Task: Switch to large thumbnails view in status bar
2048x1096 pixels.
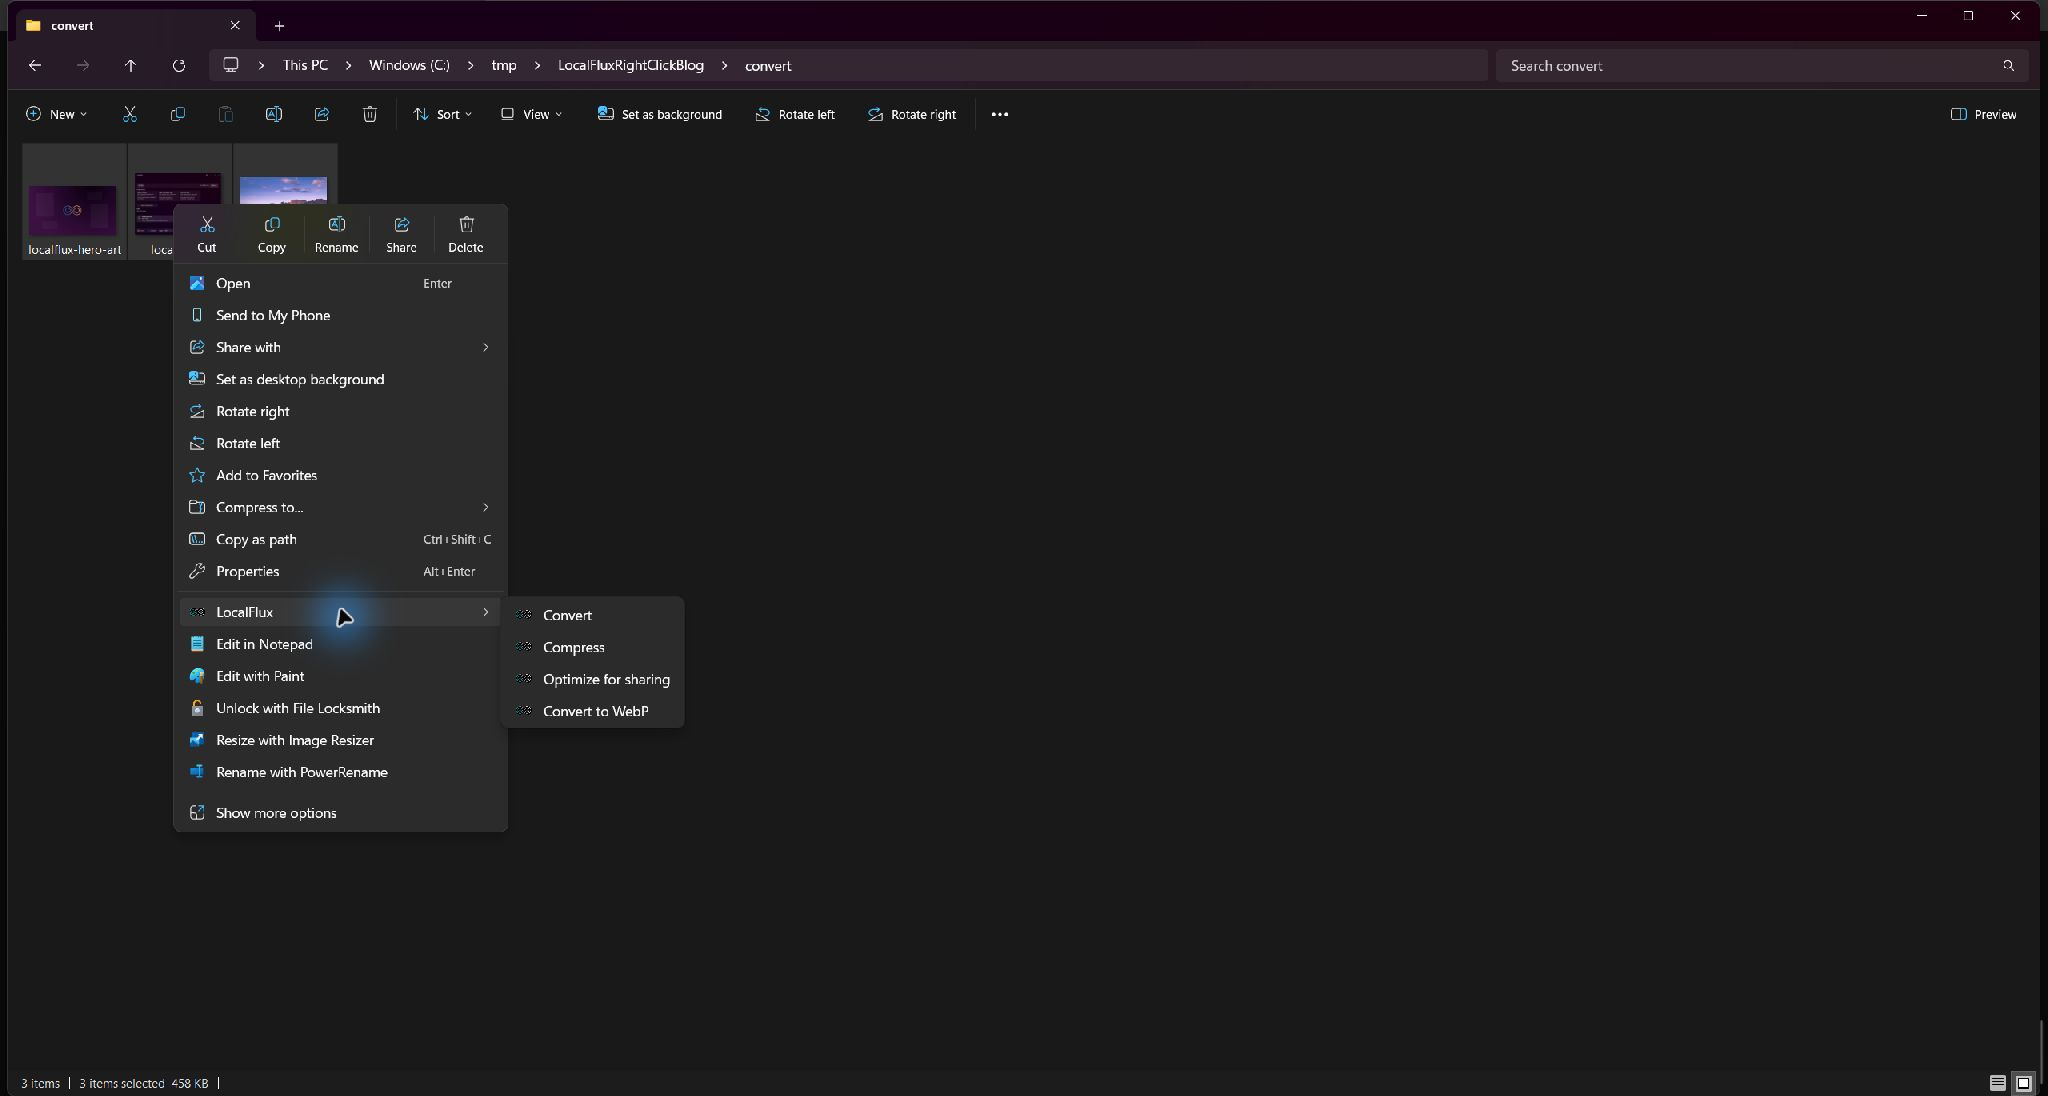Action: coord(2023,1082)
